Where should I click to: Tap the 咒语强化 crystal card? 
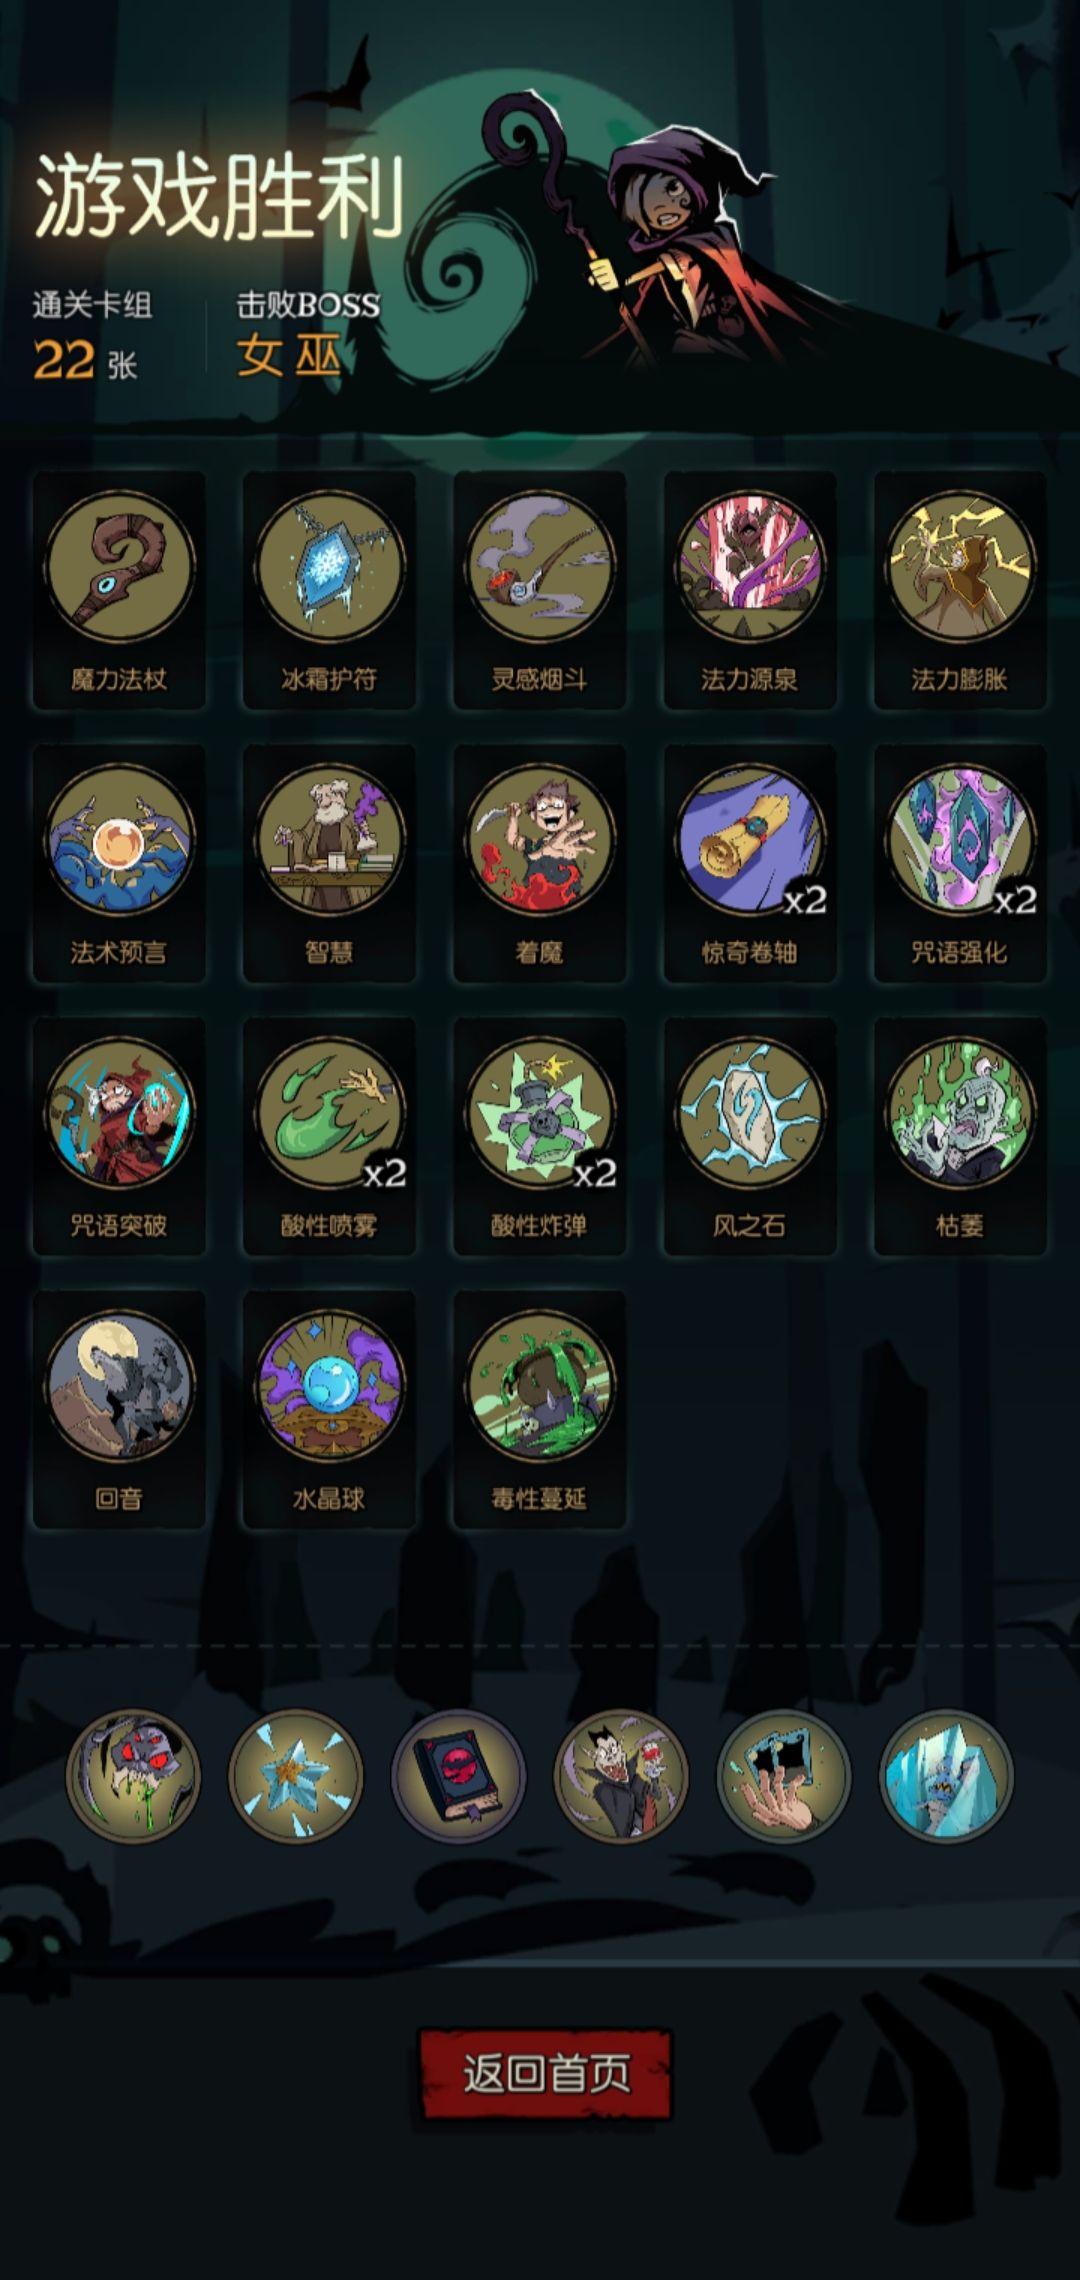[x=959, y=863]
